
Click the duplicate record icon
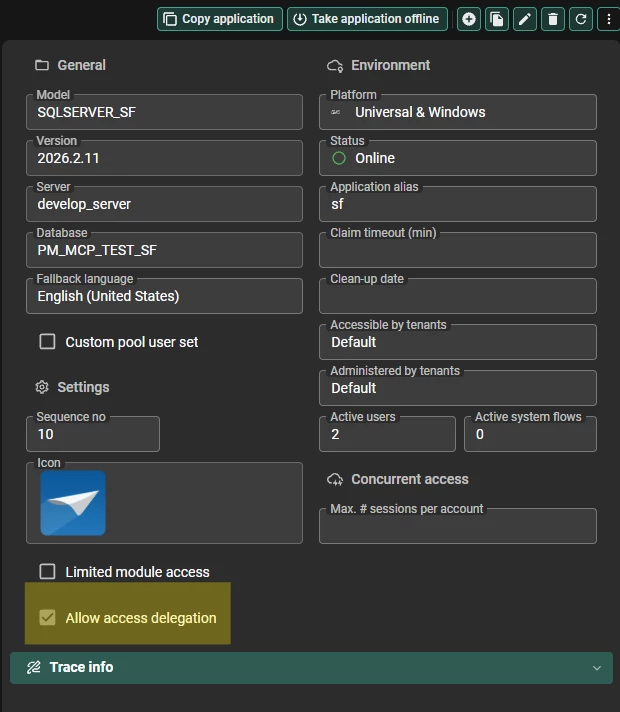tap(496, 19)
